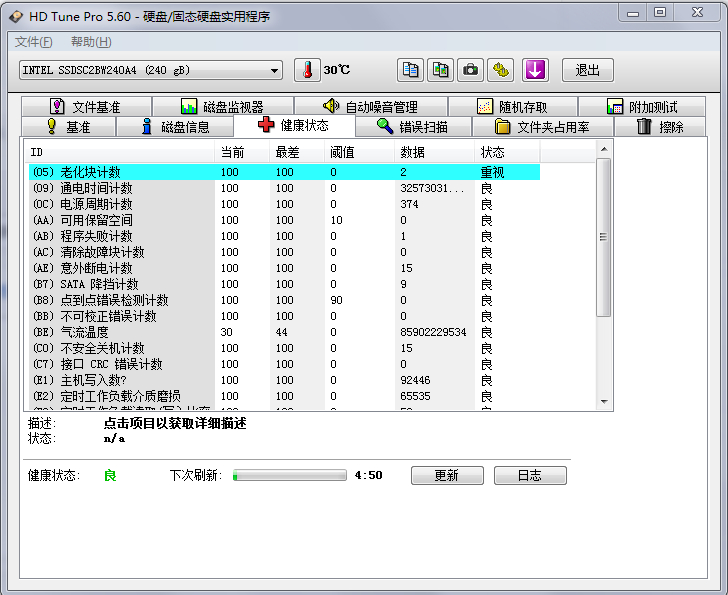Select the (09) 通电时间计数 row
Viewport: 728px width, 595px height.
point(284,188)
